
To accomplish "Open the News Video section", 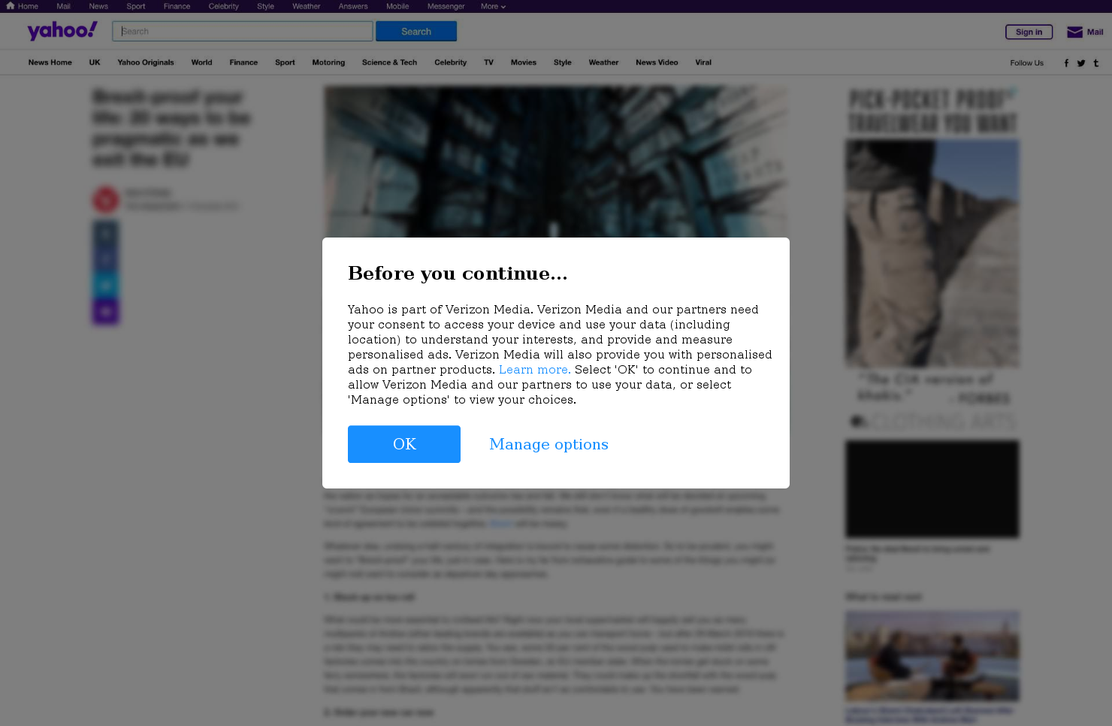I will [x=657, y=62].
